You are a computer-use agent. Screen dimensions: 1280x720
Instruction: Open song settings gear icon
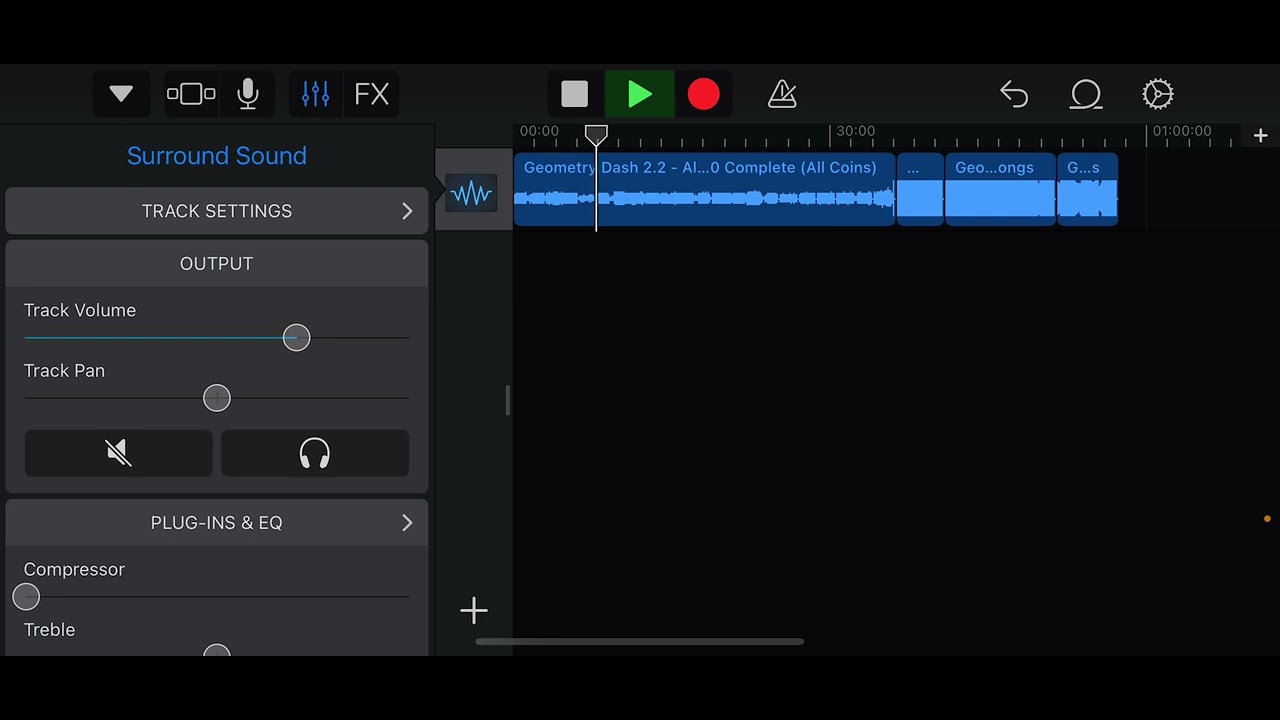pyautogui.click(x=1158, y=94)
